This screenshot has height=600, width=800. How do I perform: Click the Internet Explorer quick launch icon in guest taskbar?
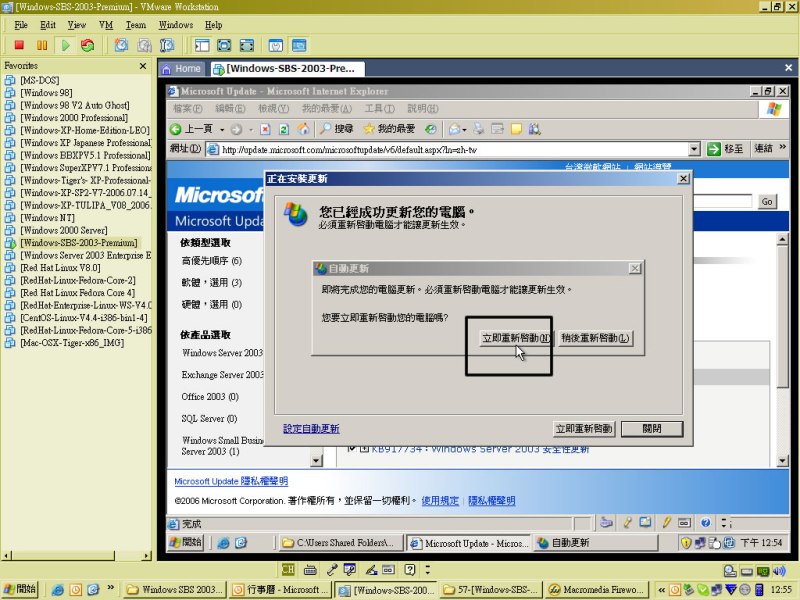tap(223, 543)
